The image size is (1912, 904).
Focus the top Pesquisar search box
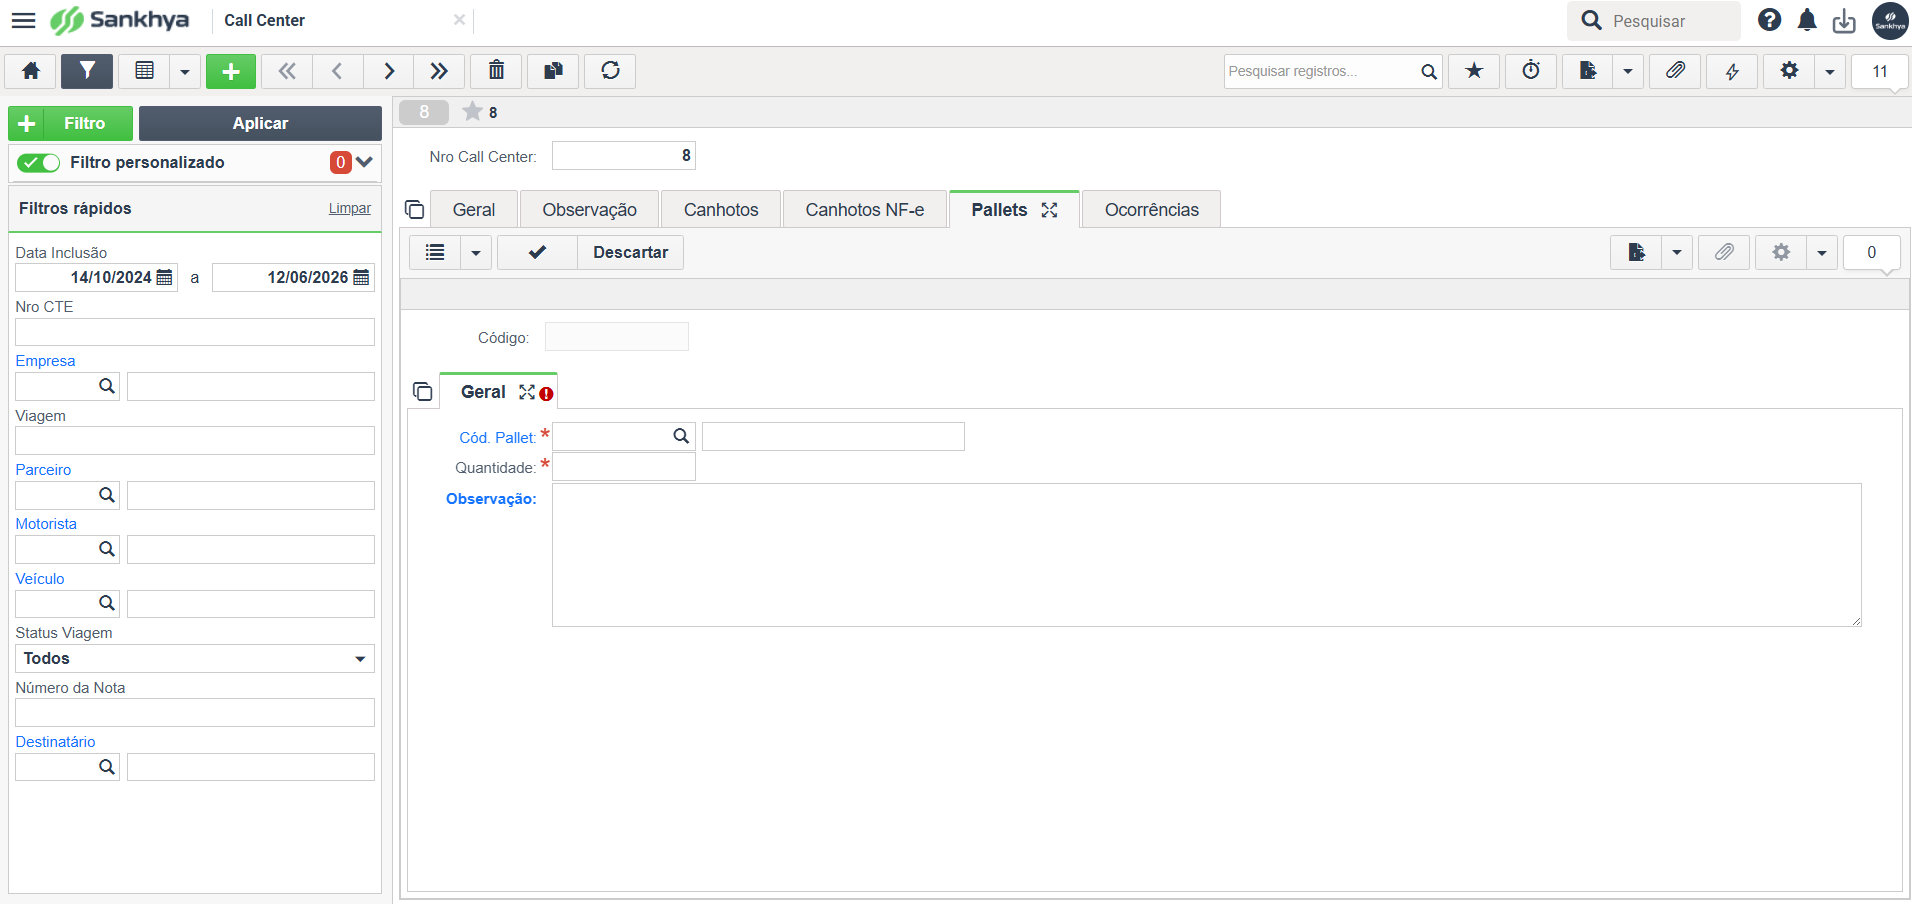click(x=1654, y=21)
